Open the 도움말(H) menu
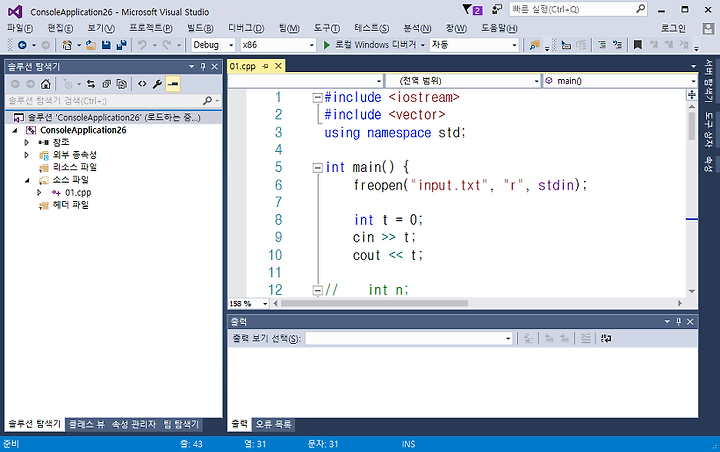Screen dimensions: 720x452 coord(499,28)
